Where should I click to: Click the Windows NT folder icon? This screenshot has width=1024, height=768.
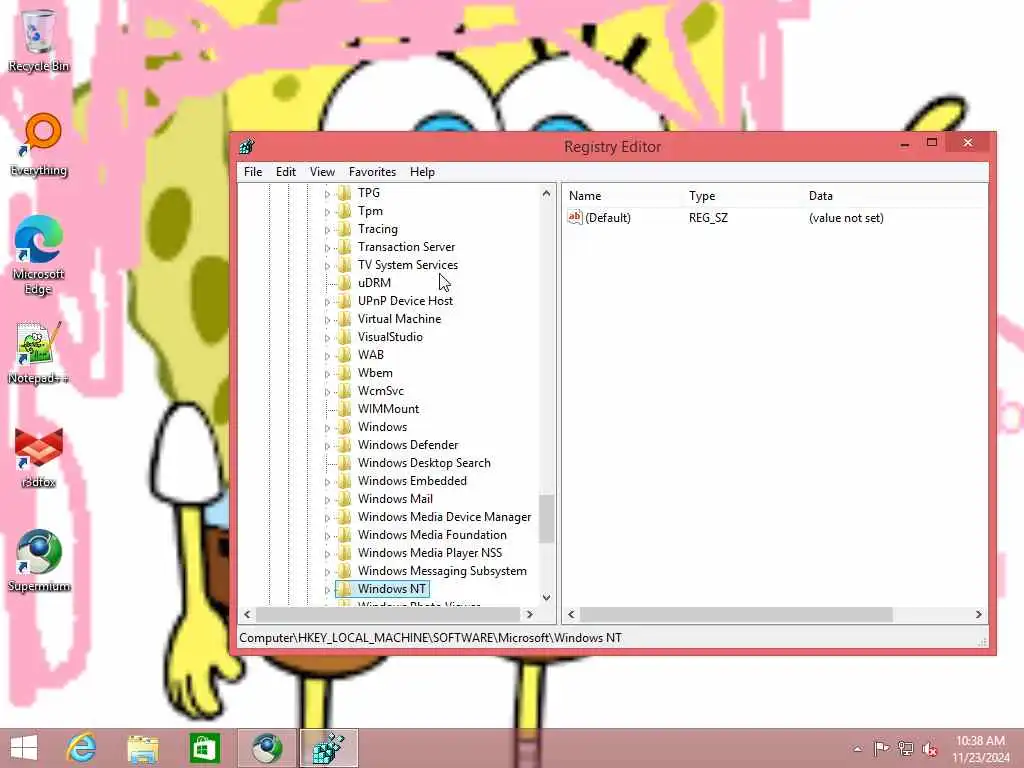pyautogui.click(x=344, y=588)
